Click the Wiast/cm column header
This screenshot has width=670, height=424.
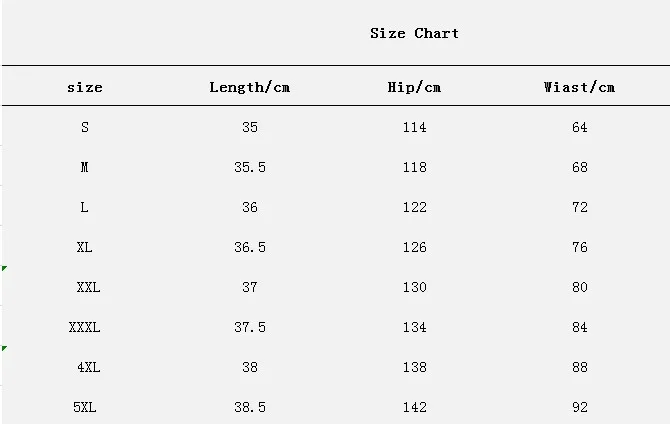pos(579,87)
